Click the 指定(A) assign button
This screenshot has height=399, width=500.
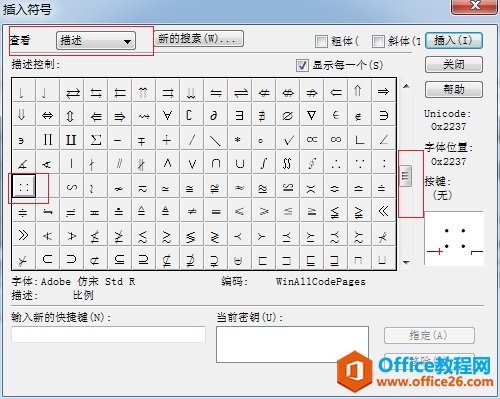[429, 335]
